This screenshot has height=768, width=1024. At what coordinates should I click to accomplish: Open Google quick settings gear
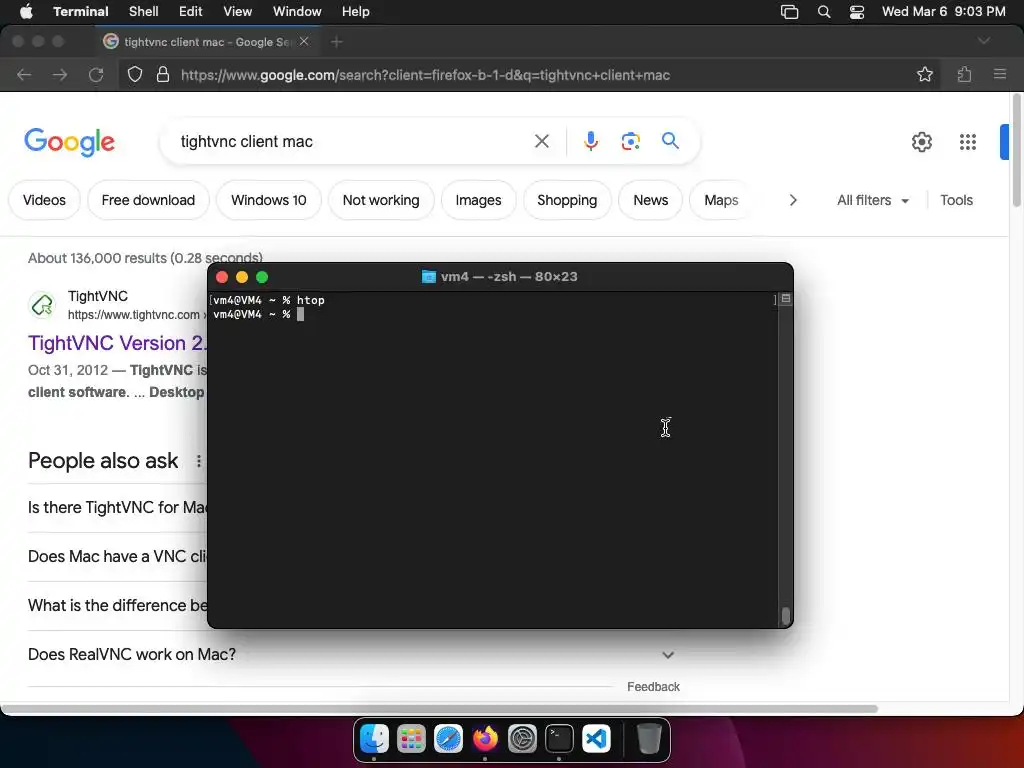pos(921,142)
